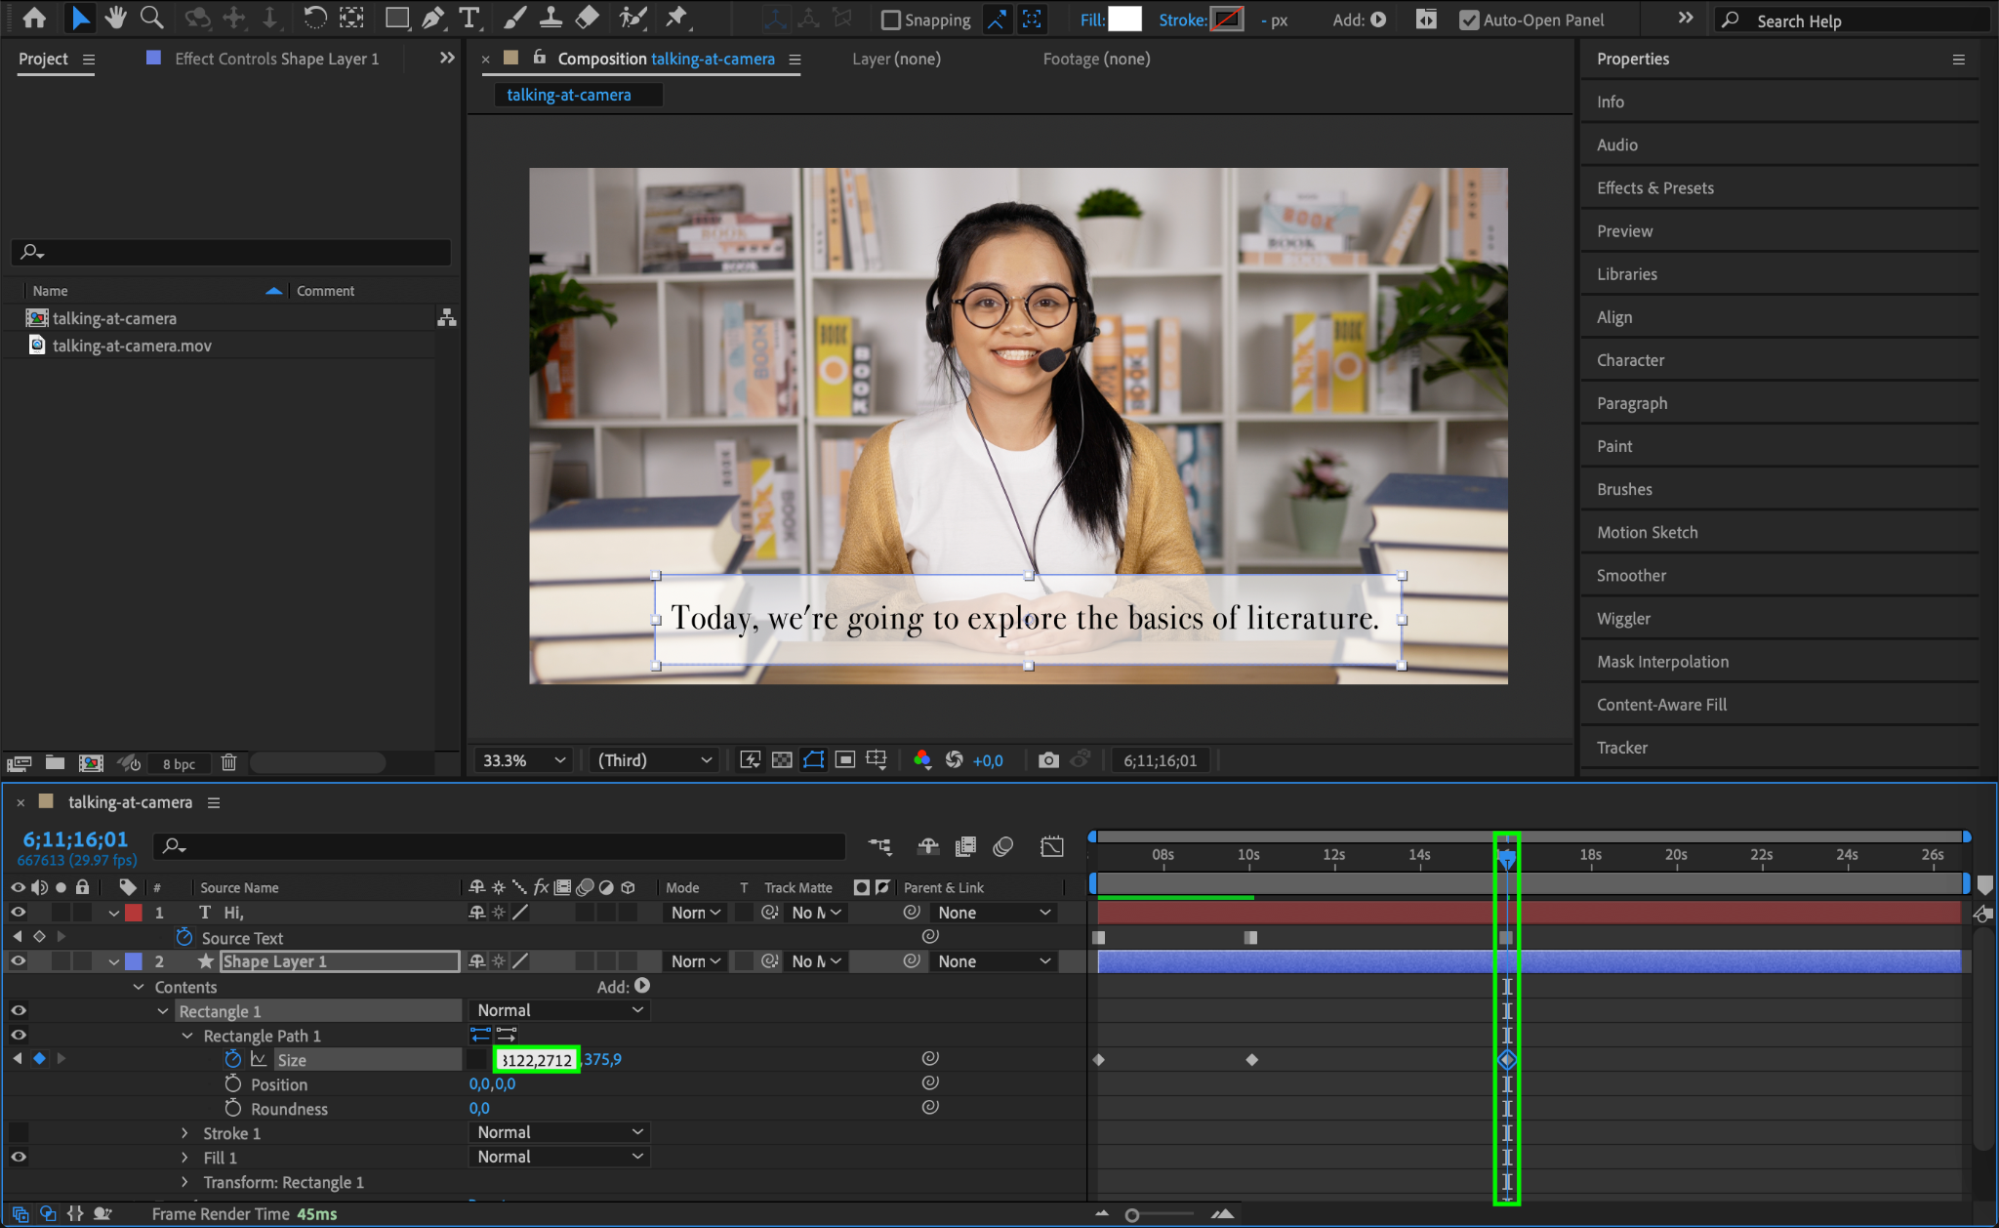Click the Size keyframe at playhead

[1507, 1059]
